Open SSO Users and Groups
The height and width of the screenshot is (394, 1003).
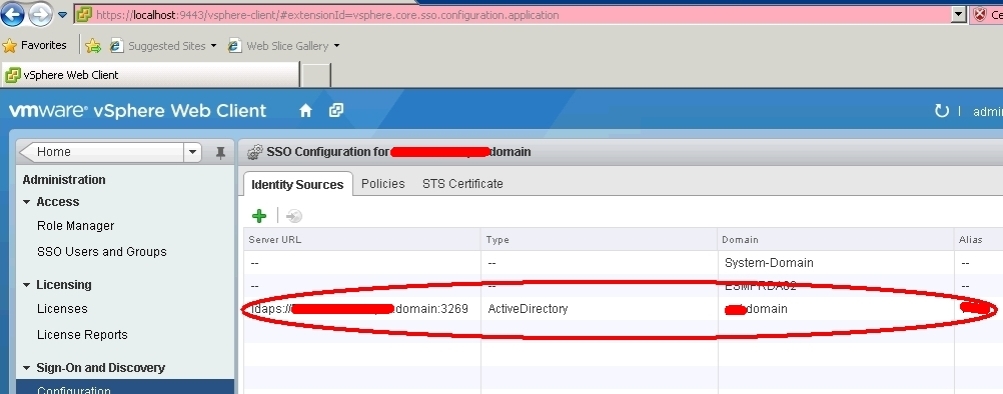tap(102, 252)
